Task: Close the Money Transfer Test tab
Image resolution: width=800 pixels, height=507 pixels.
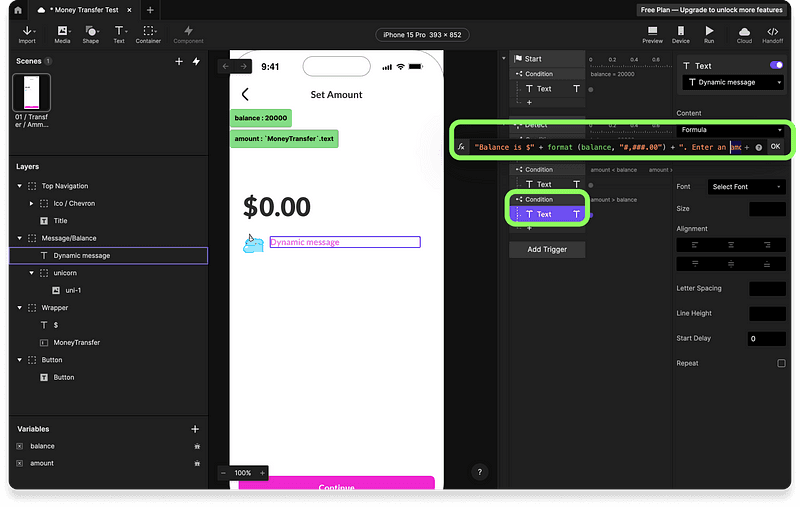Action: (130, 10)
